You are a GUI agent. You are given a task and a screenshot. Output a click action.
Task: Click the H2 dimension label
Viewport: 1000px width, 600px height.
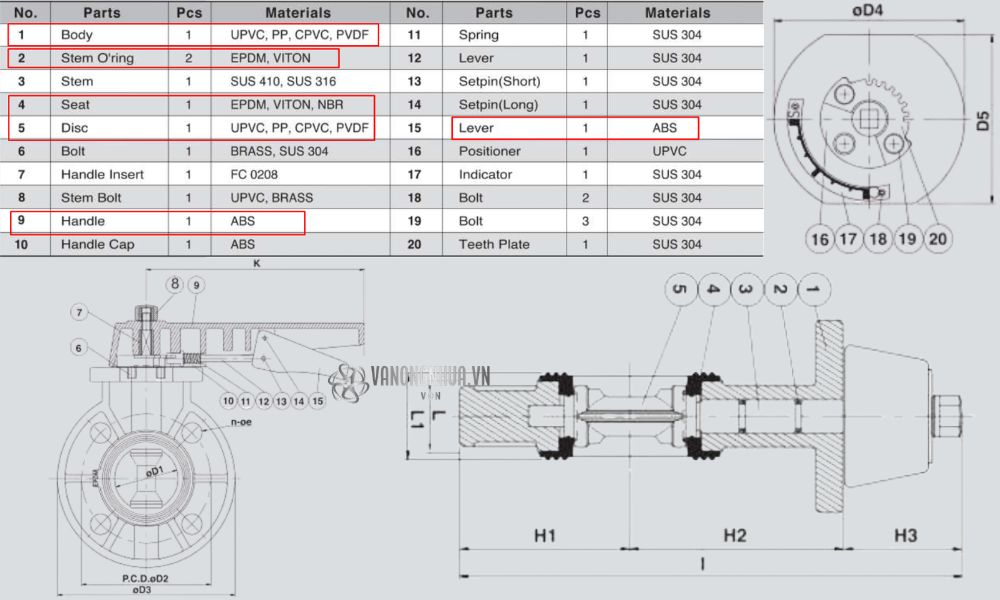[x=735, y=536]
